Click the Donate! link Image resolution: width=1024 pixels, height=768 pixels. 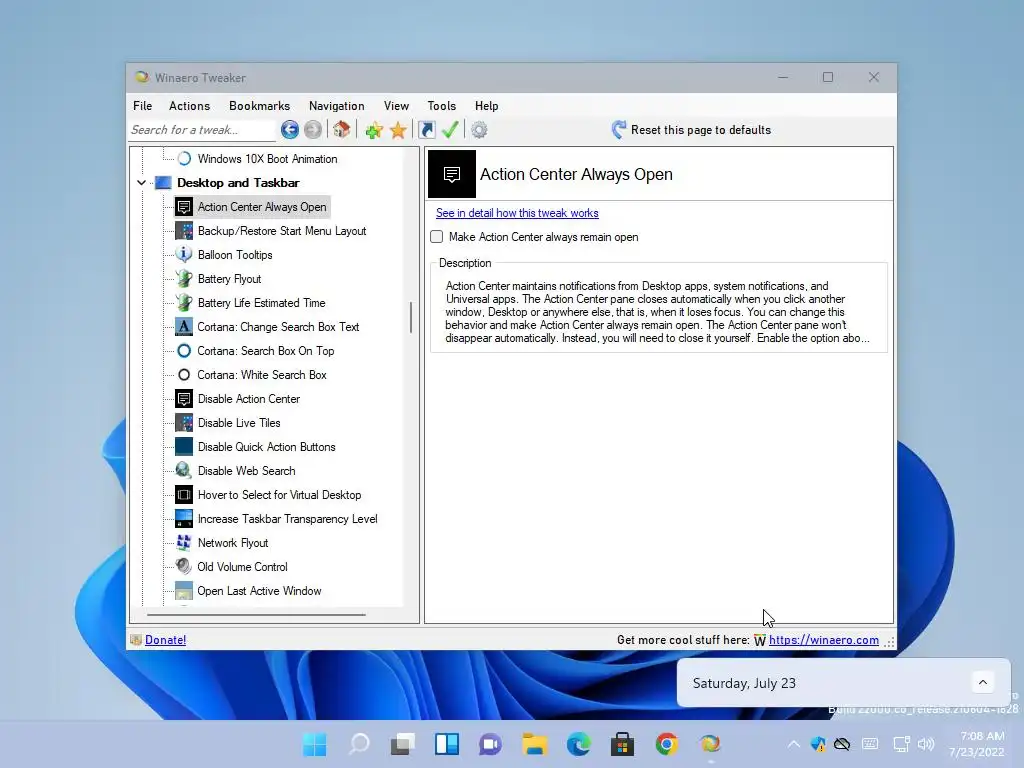pyautogui.click(x=165, y=640)
